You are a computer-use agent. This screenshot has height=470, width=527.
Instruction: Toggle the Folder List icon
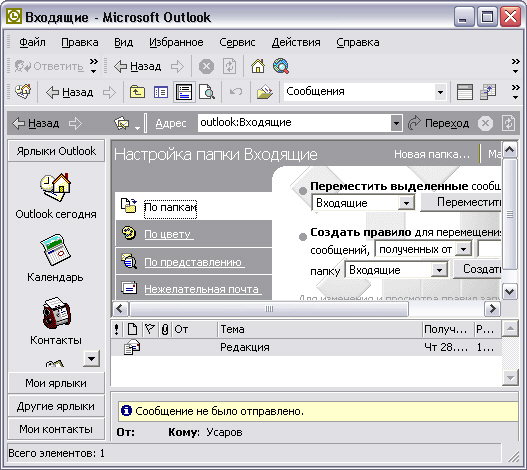coord(161,92)
